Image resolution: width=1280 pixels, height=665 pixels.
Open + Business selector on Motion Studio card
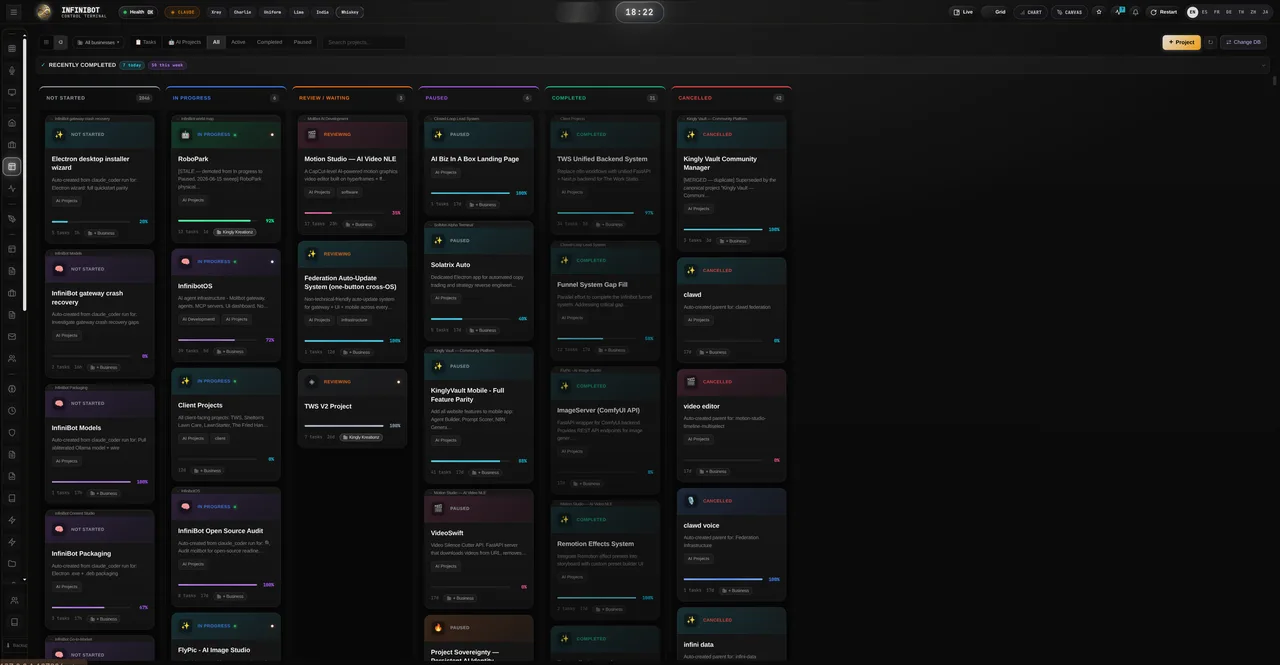tap(358, 224)
